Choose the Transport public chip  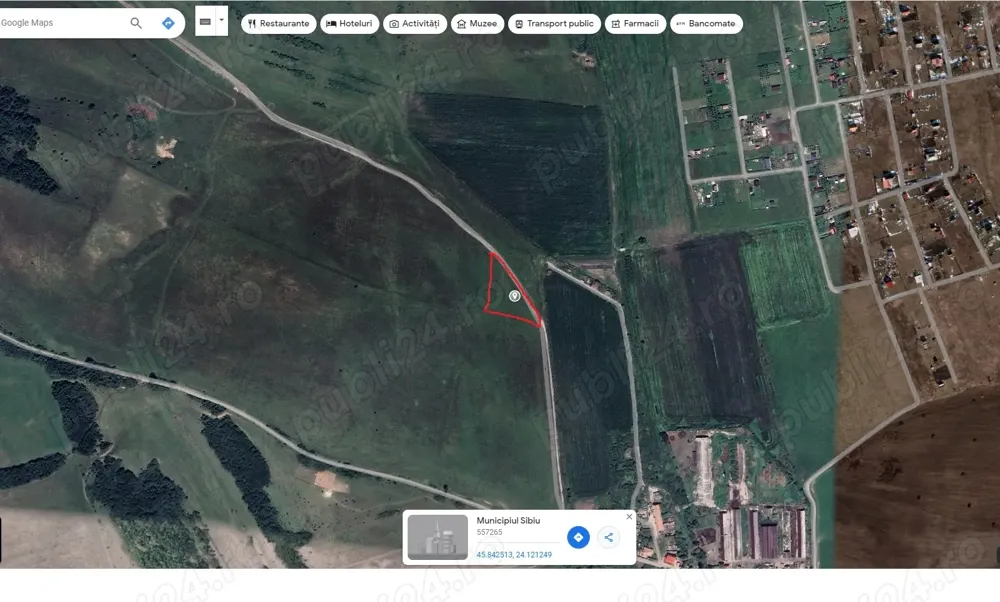click(x=554, y=24)
